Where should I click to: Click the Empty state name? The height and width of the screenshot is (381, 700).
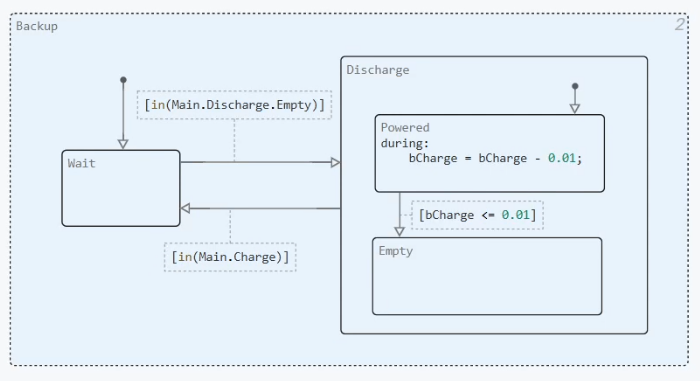tap(396, 251)
